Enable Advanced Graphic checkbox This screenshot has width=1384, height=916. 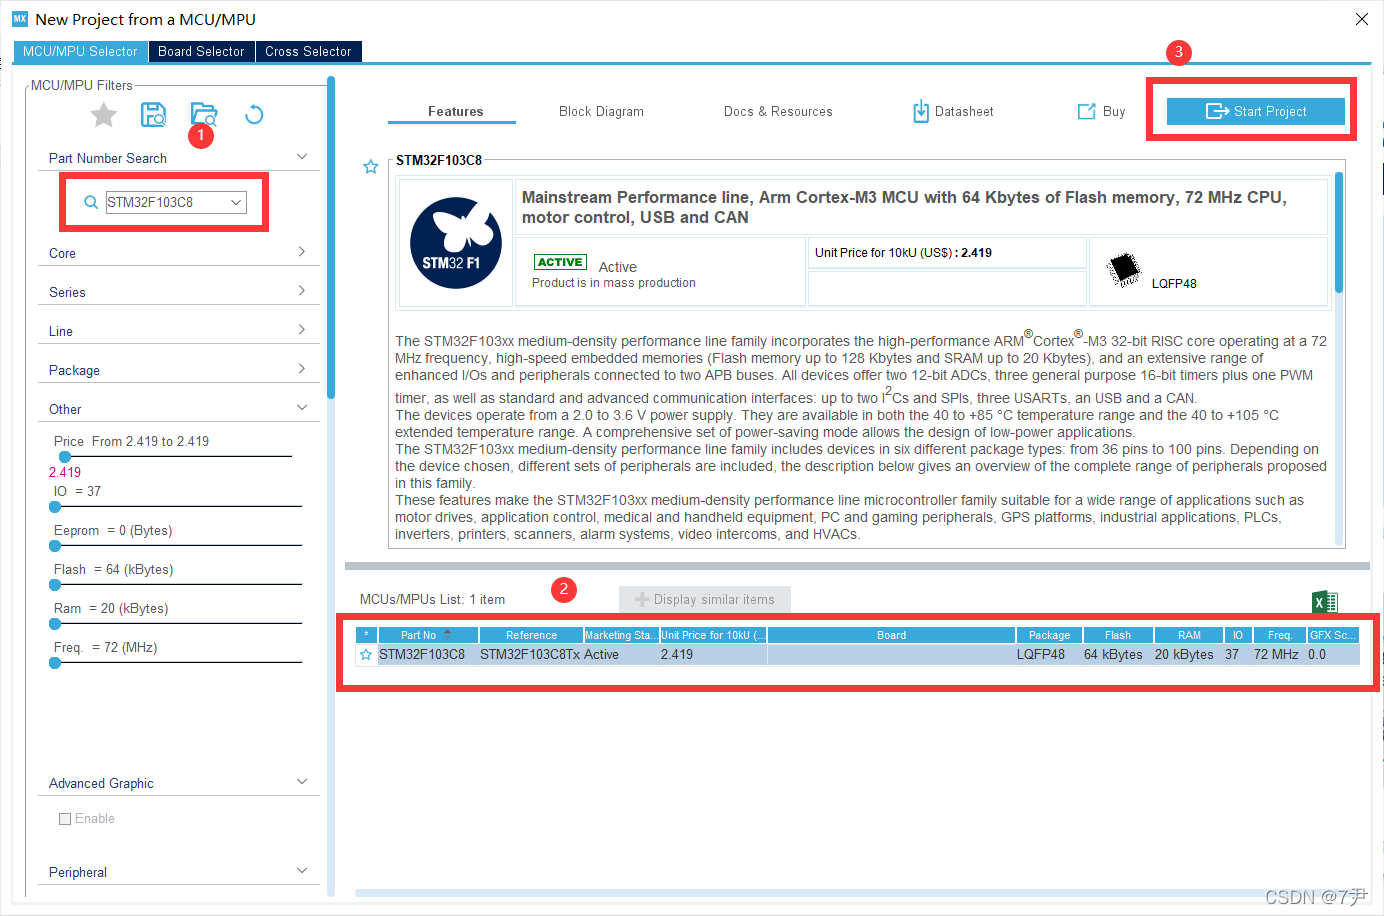65,819
